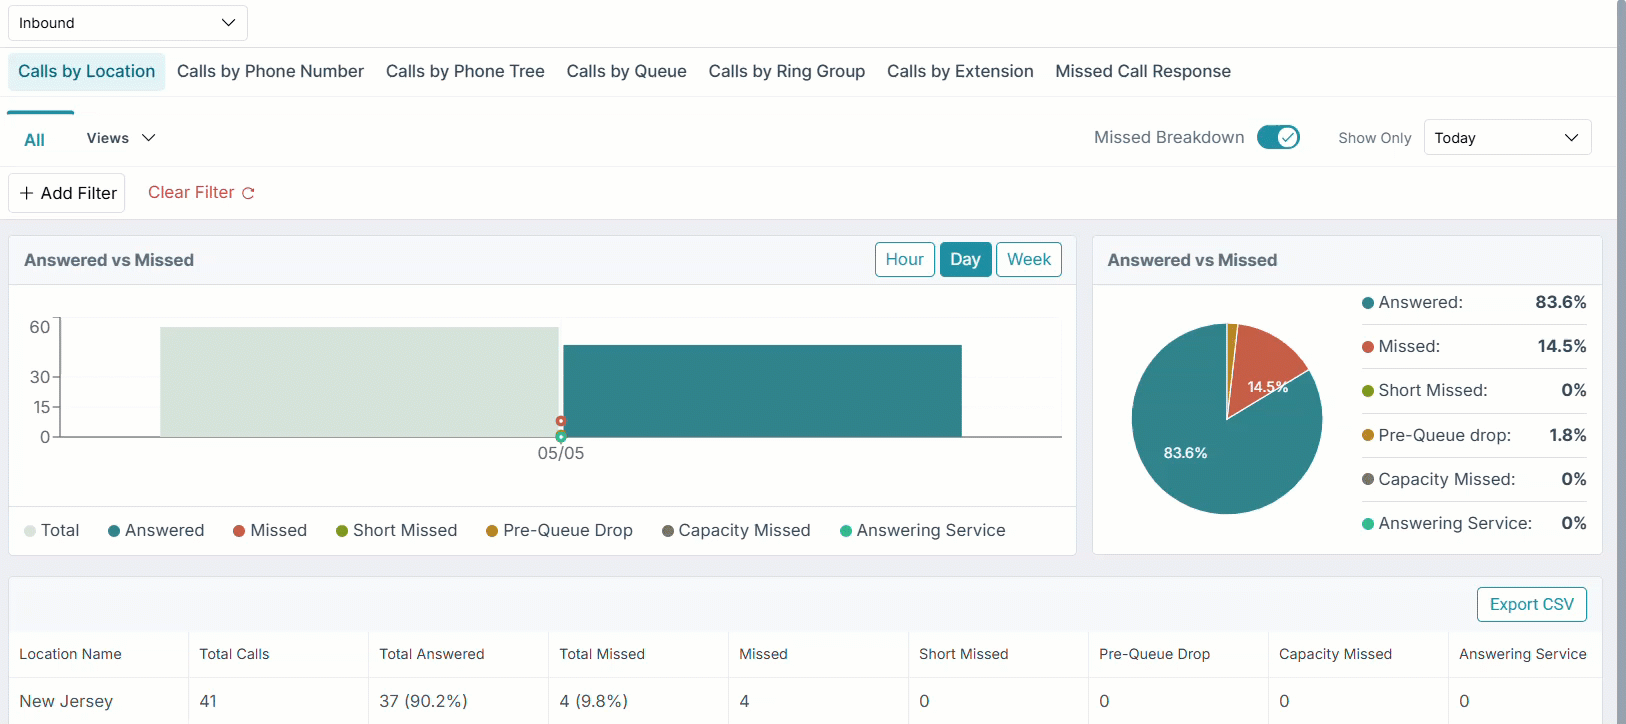Click the Clear Filter link
Screen dimensions: 1626x724
(x=191, y=192)
